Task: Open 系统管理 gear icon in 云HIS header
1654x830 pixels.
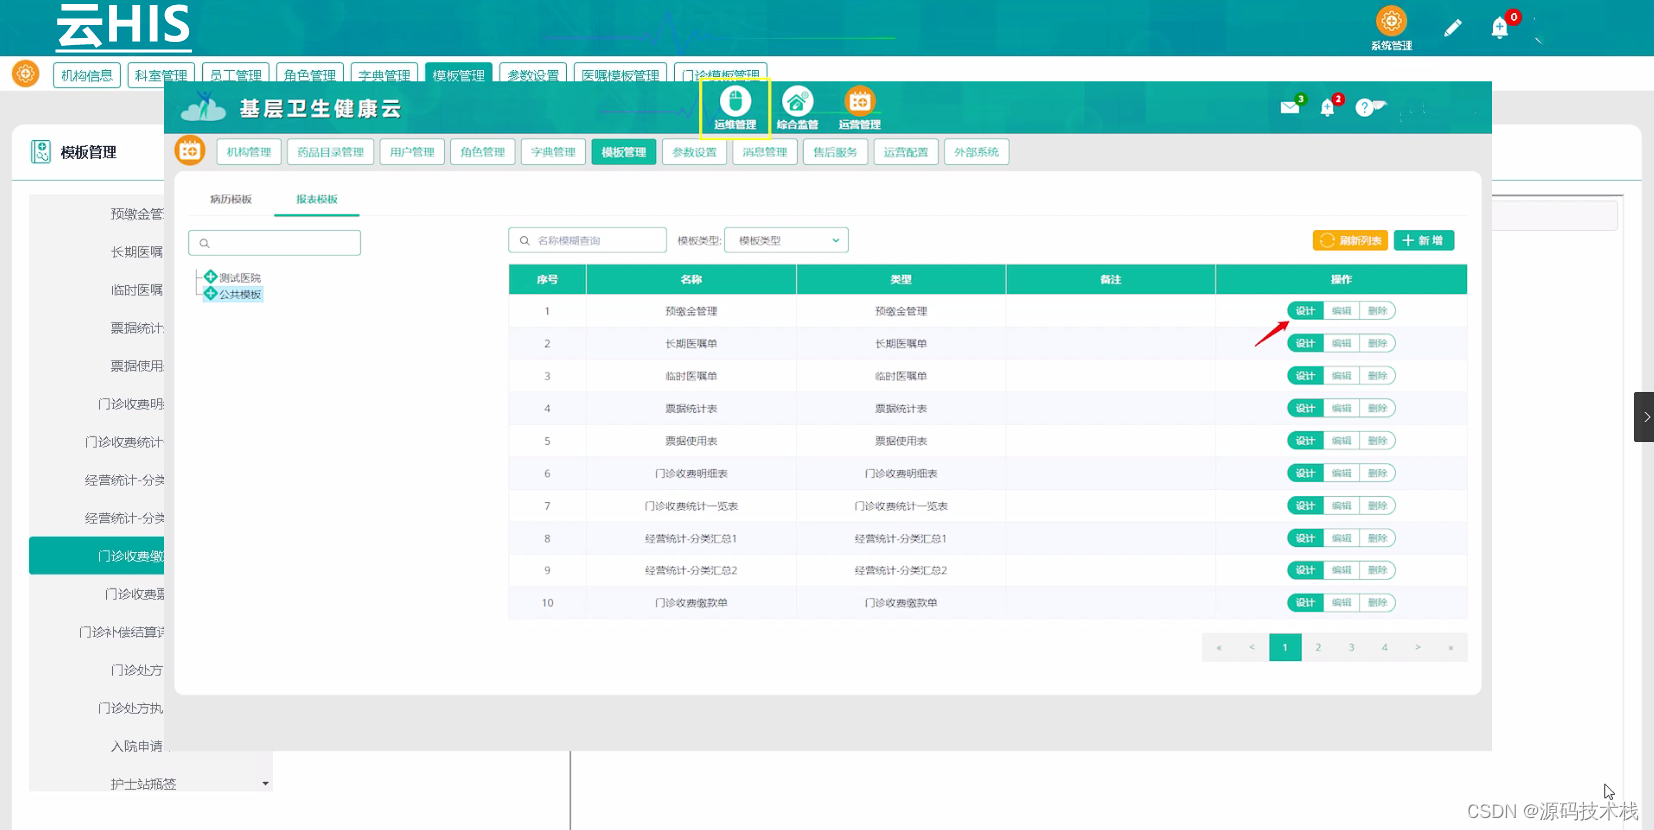Action: (x=1391, y=28)
